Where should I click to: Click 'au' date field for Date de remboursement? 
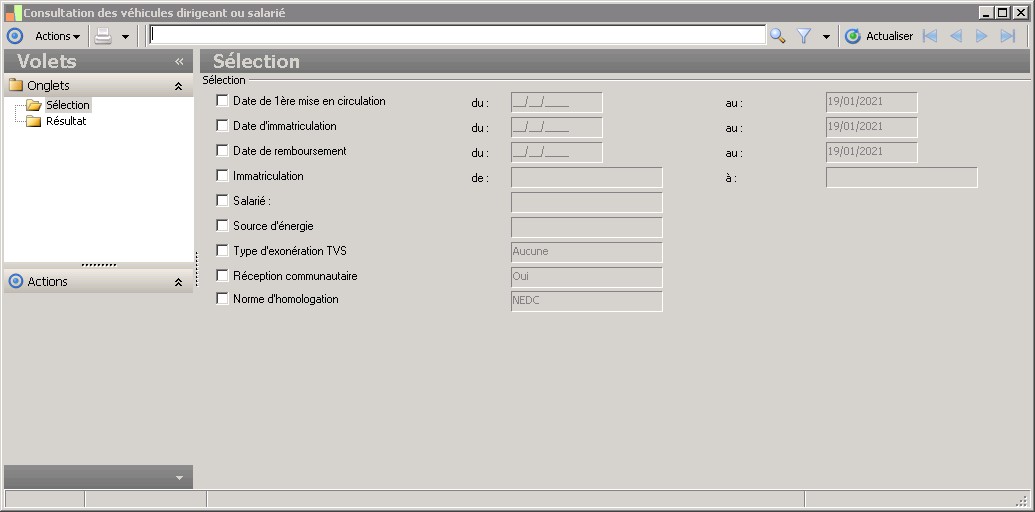click(871, 152)
